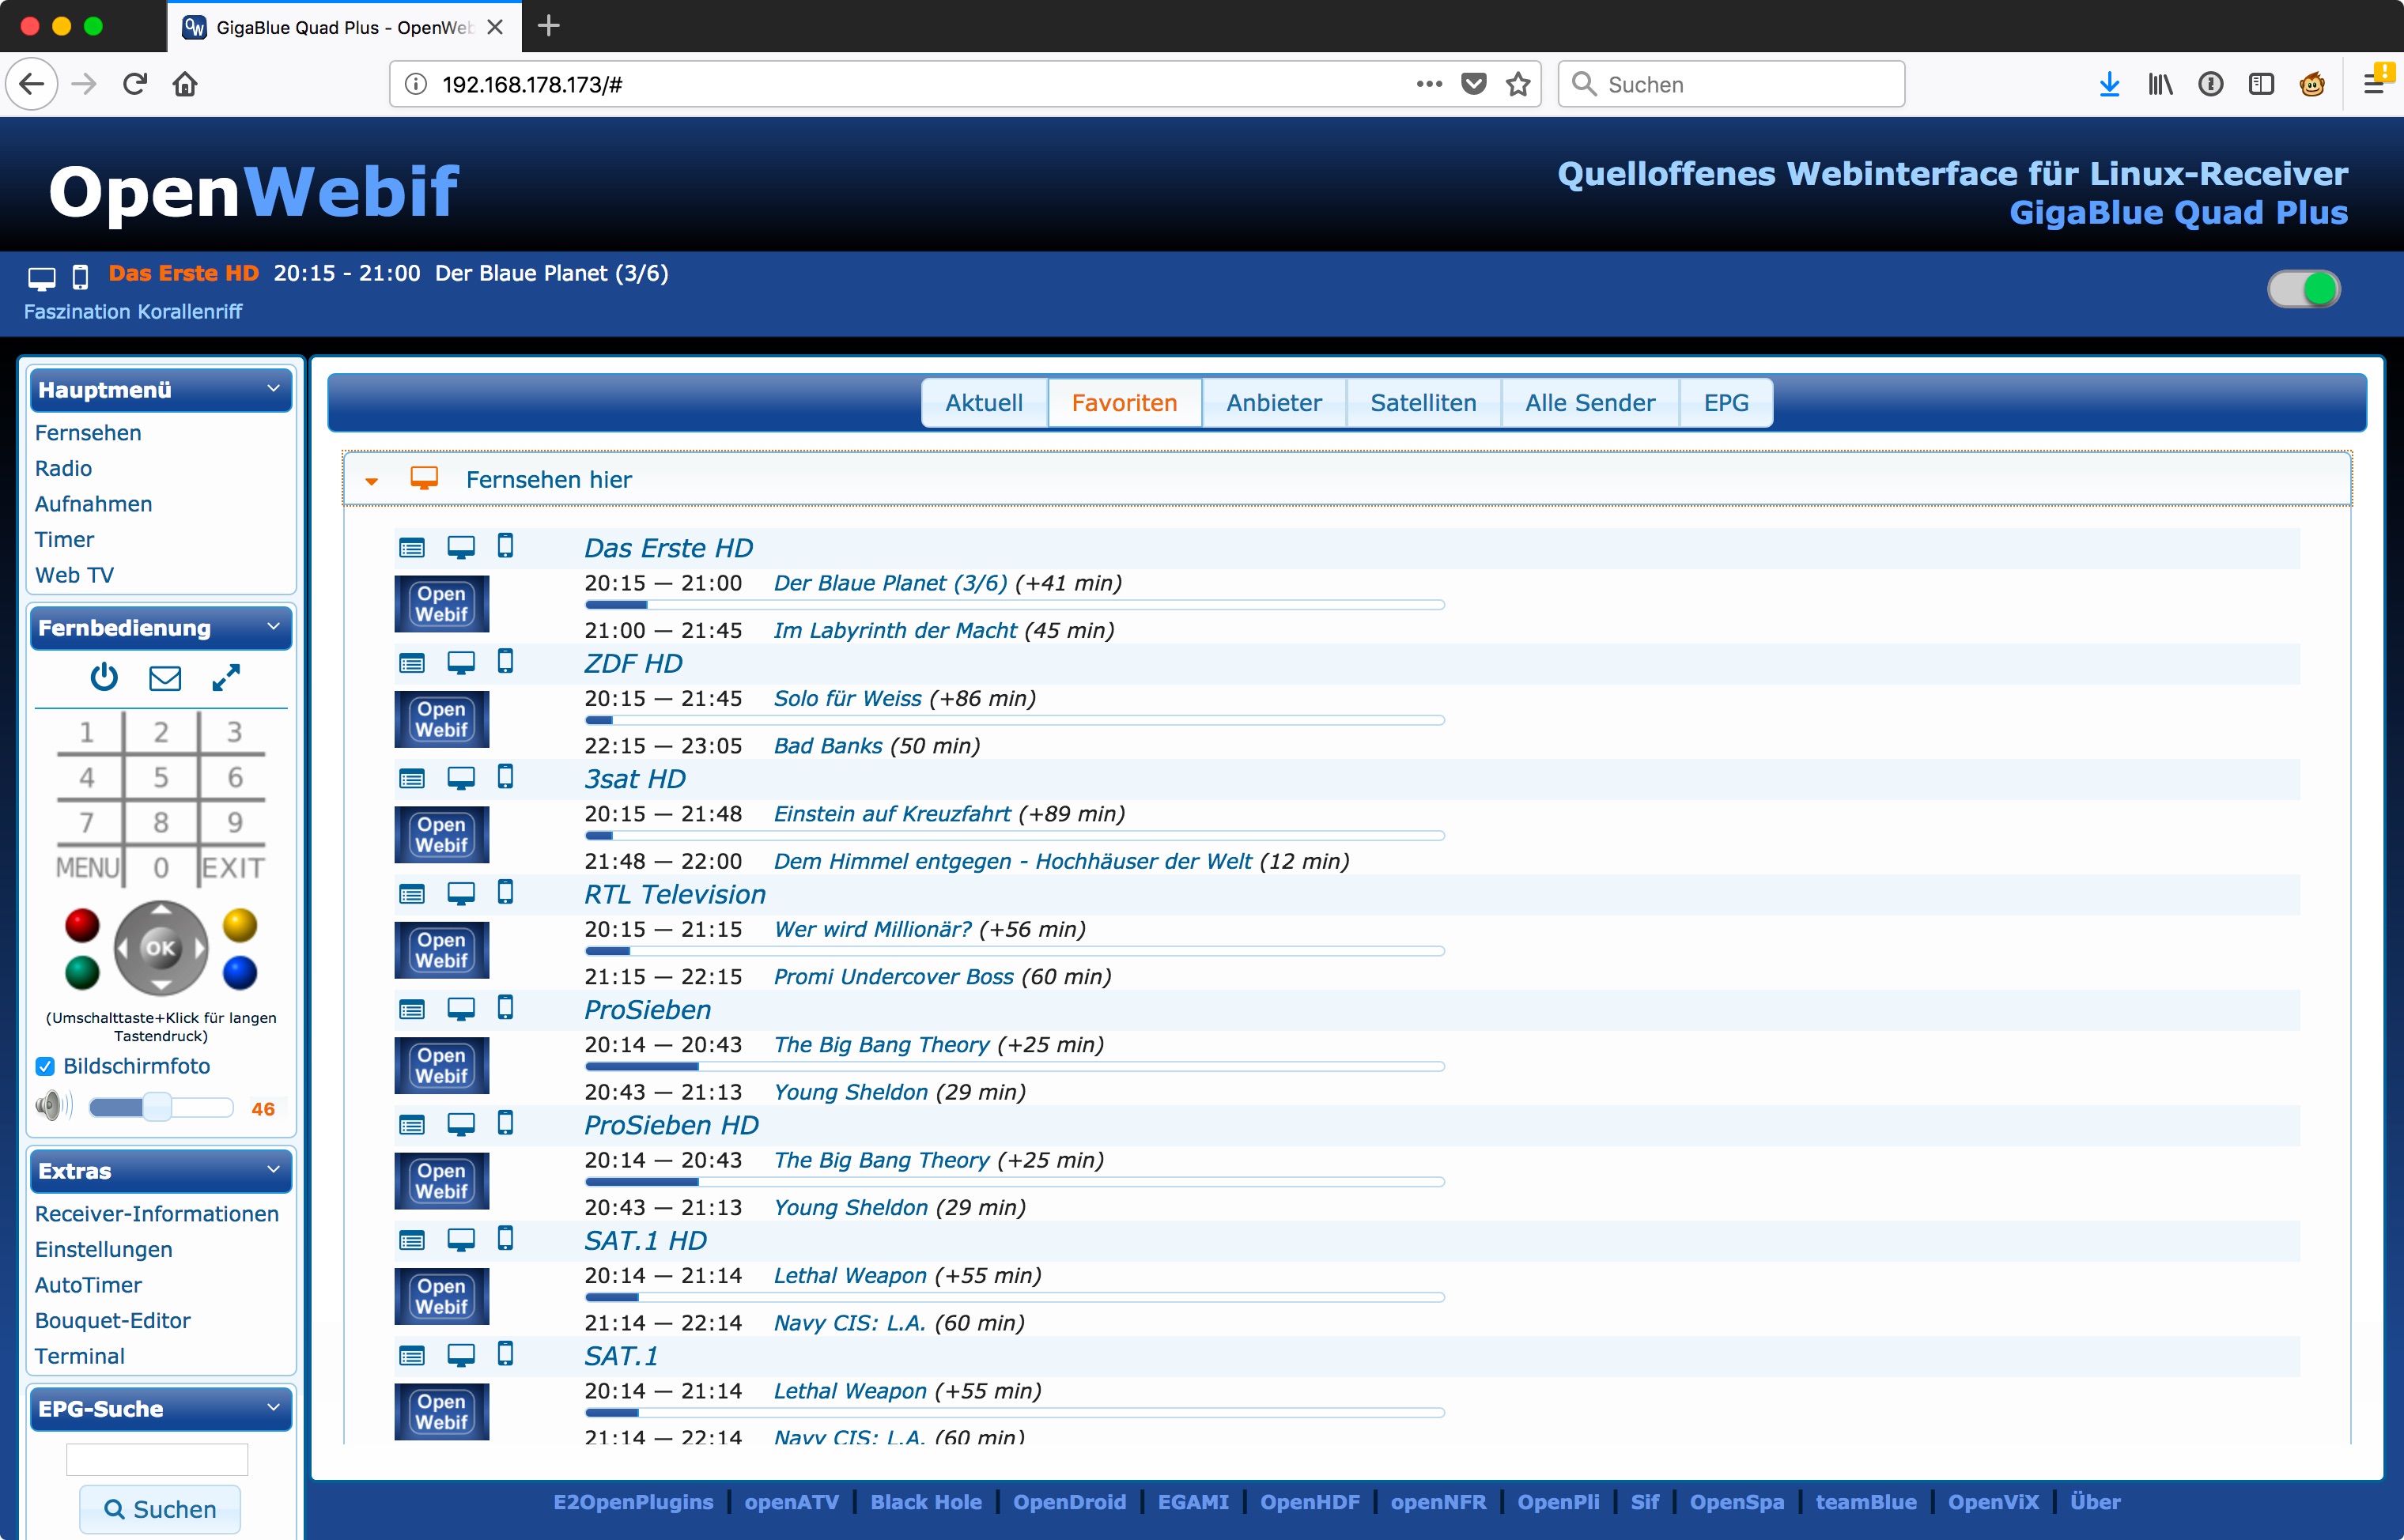Click the EPG list icon for SAT.1 HD
This screenshot has height=1540, width=2404.
tap(412, 1240)
